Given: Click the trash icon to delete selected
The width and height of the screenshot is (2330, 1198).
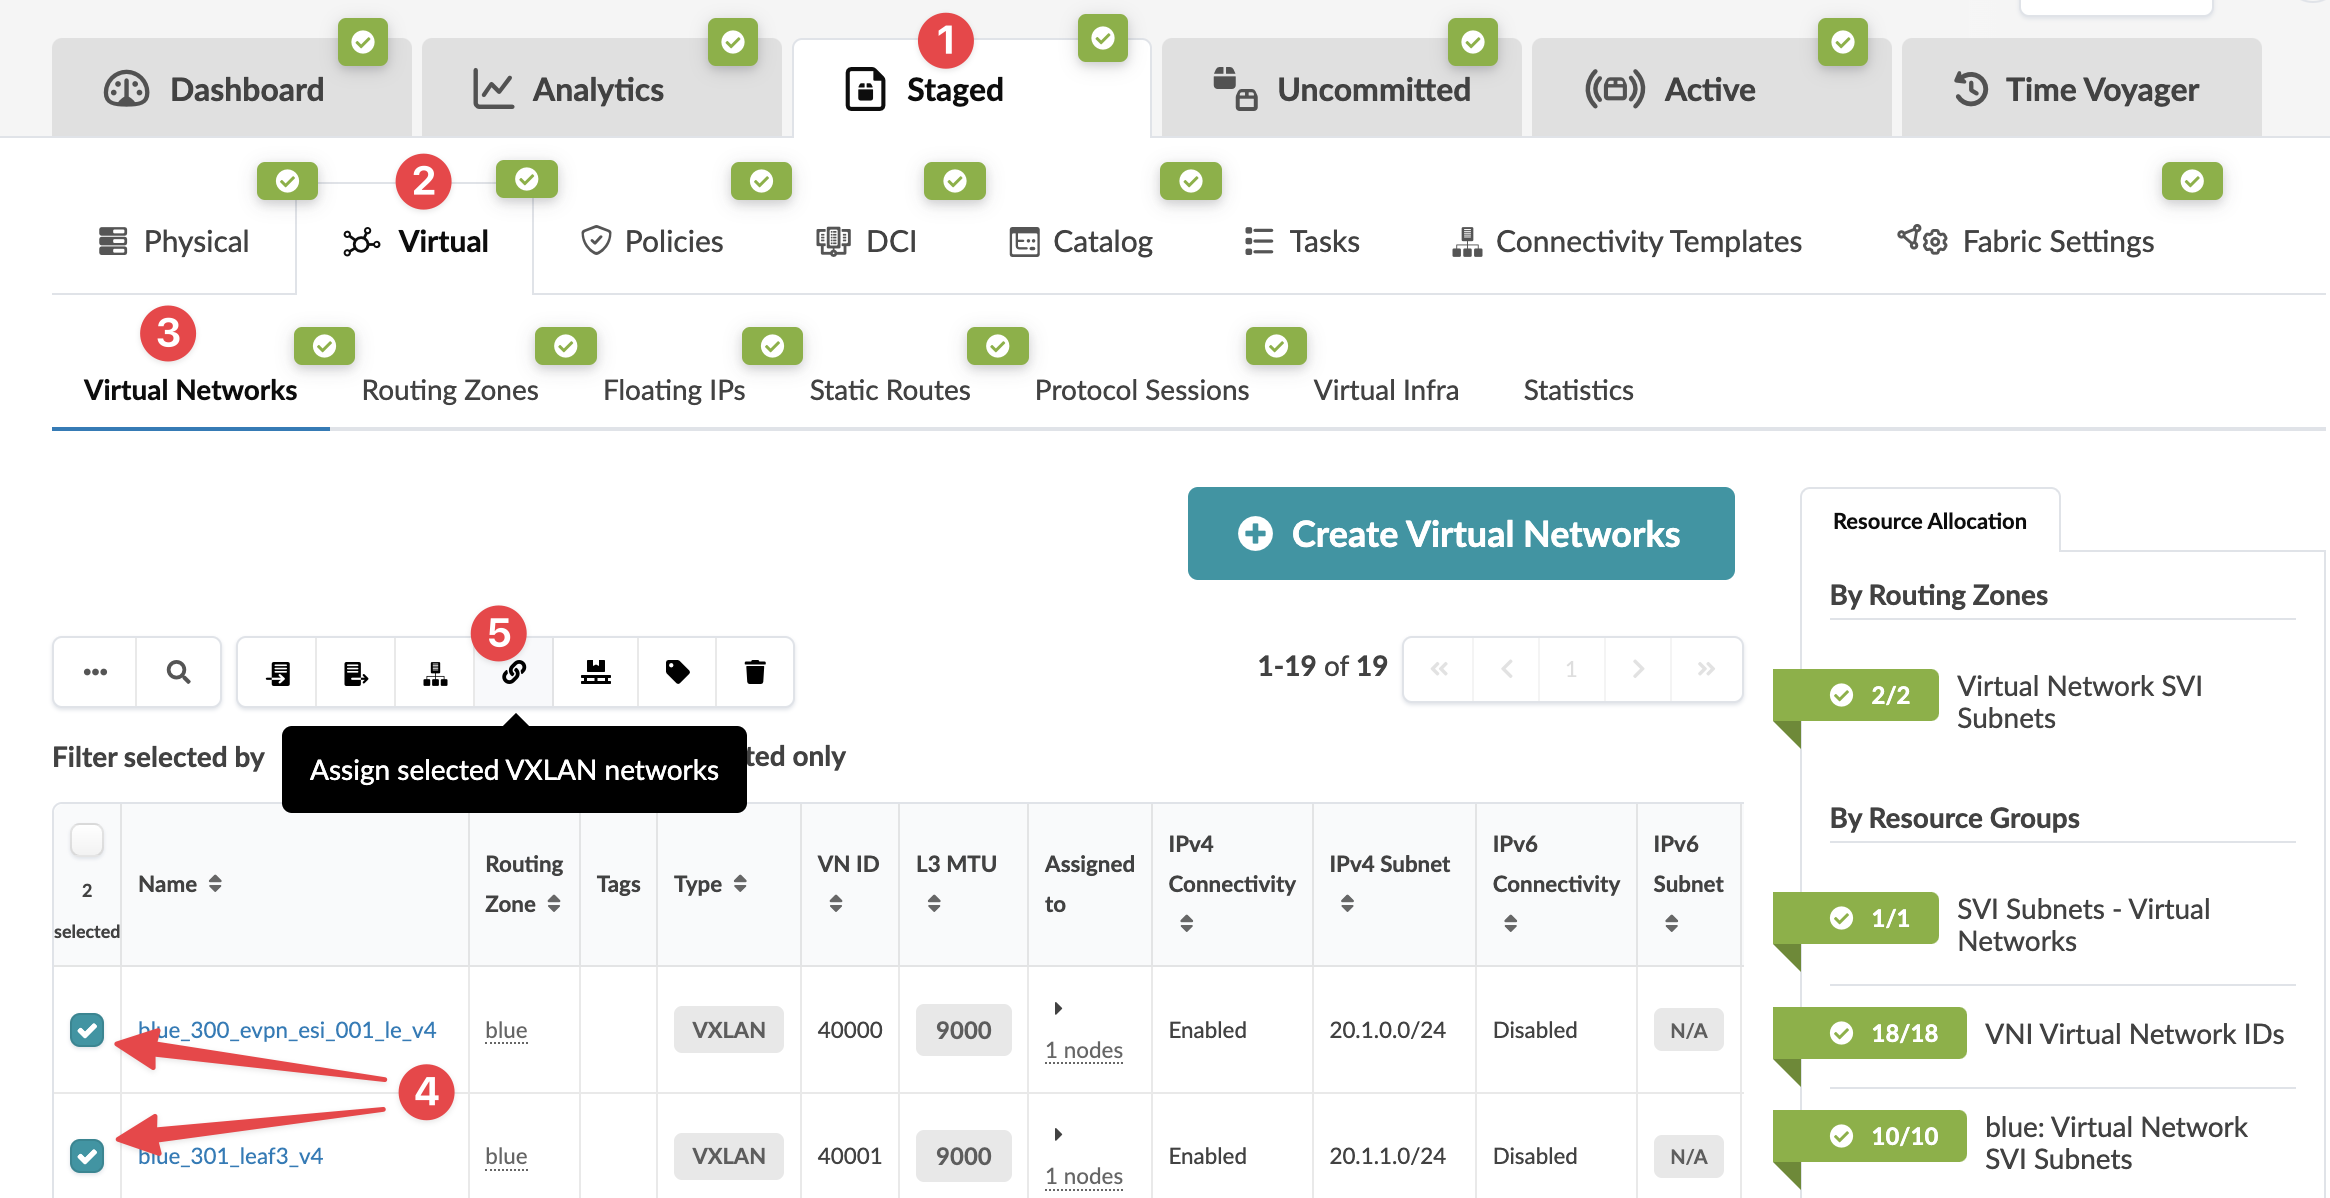Looking at the screenshot, I should (755, 672).
